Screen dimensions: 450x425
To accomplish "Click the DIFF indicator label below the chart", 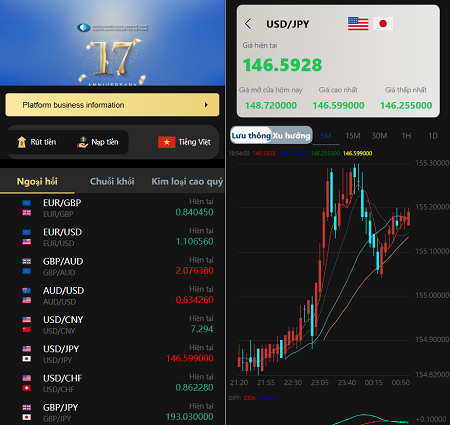I will [235, 398].
